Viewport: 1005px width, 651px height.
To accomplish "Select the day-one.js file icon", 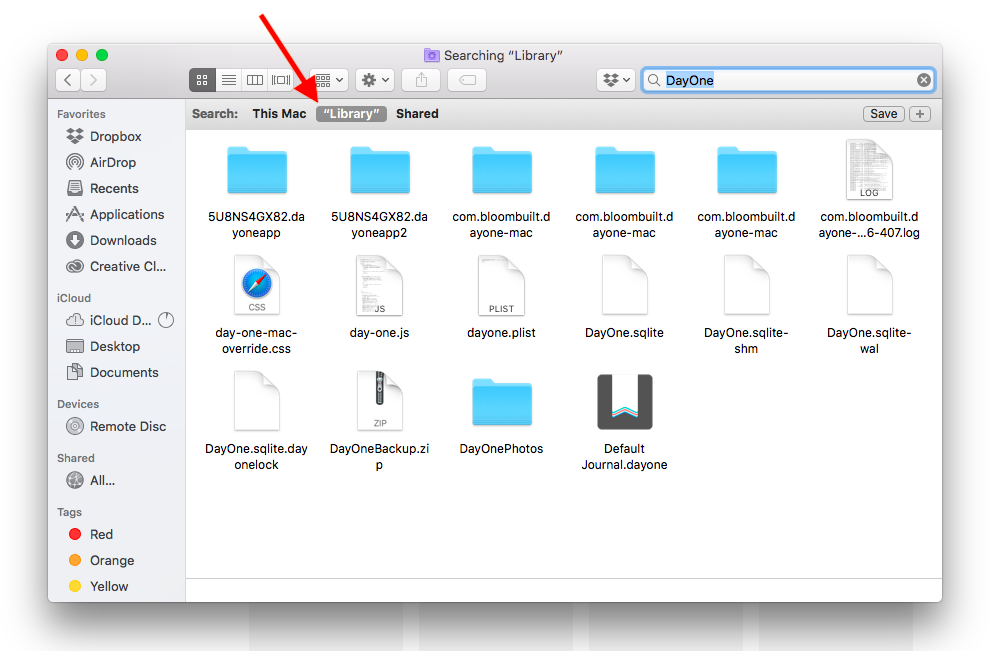I will click(x=379, y=285).
